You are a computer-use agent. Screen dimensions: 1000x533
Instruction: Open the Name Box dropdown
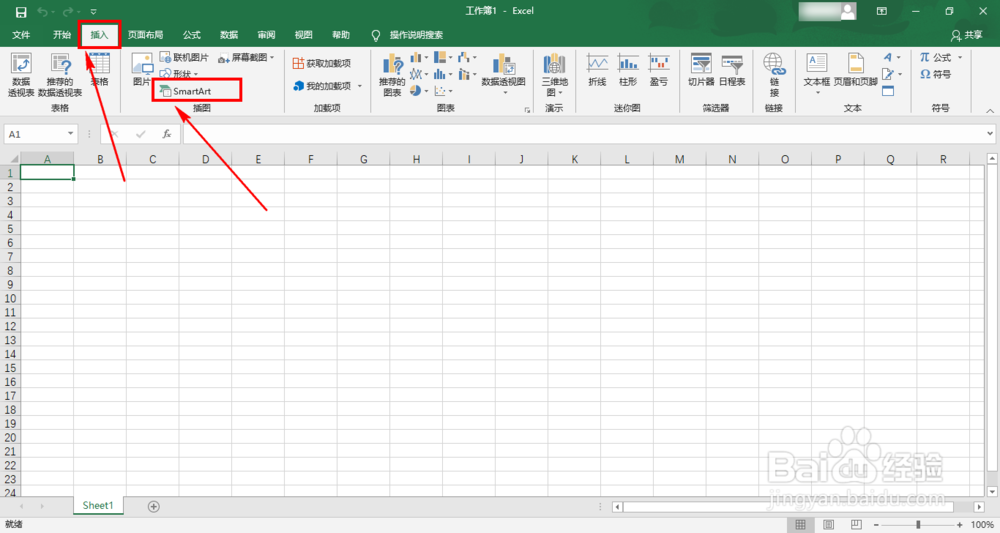tap(70, 134)
